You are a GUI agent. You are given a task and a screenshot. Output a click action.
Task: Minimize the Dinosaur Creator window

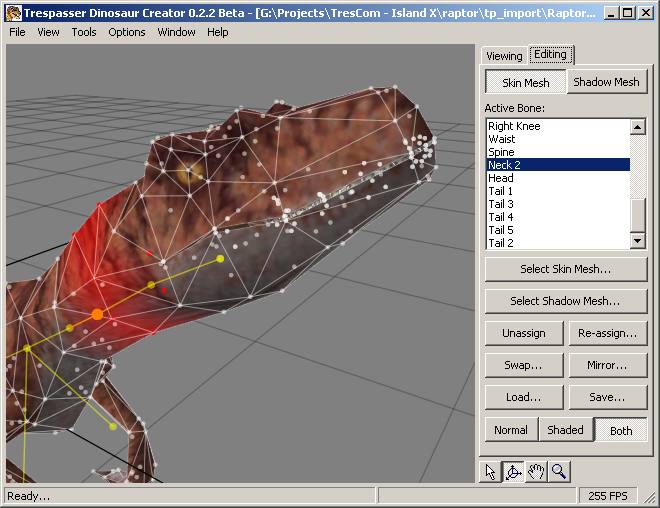click(611, 13)
